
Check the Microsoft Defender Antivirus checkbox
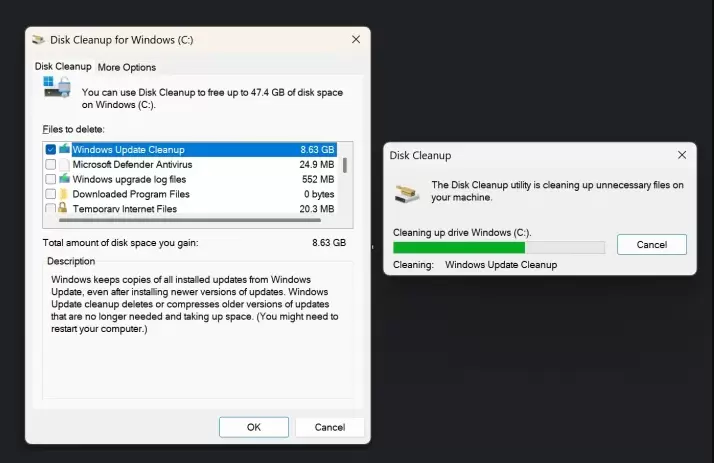pyautogui.click(x=51, y=164)
